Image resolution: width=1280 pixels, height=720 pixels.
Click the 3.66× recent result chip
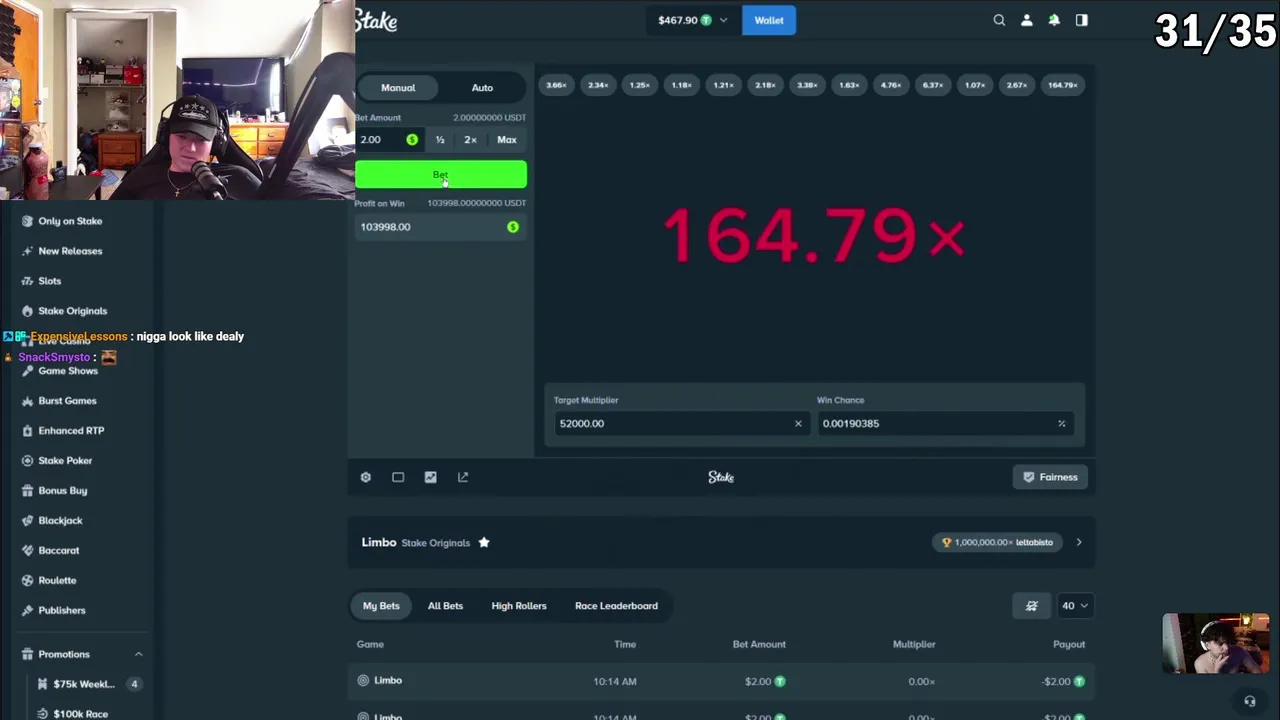(x=556, y=85)
